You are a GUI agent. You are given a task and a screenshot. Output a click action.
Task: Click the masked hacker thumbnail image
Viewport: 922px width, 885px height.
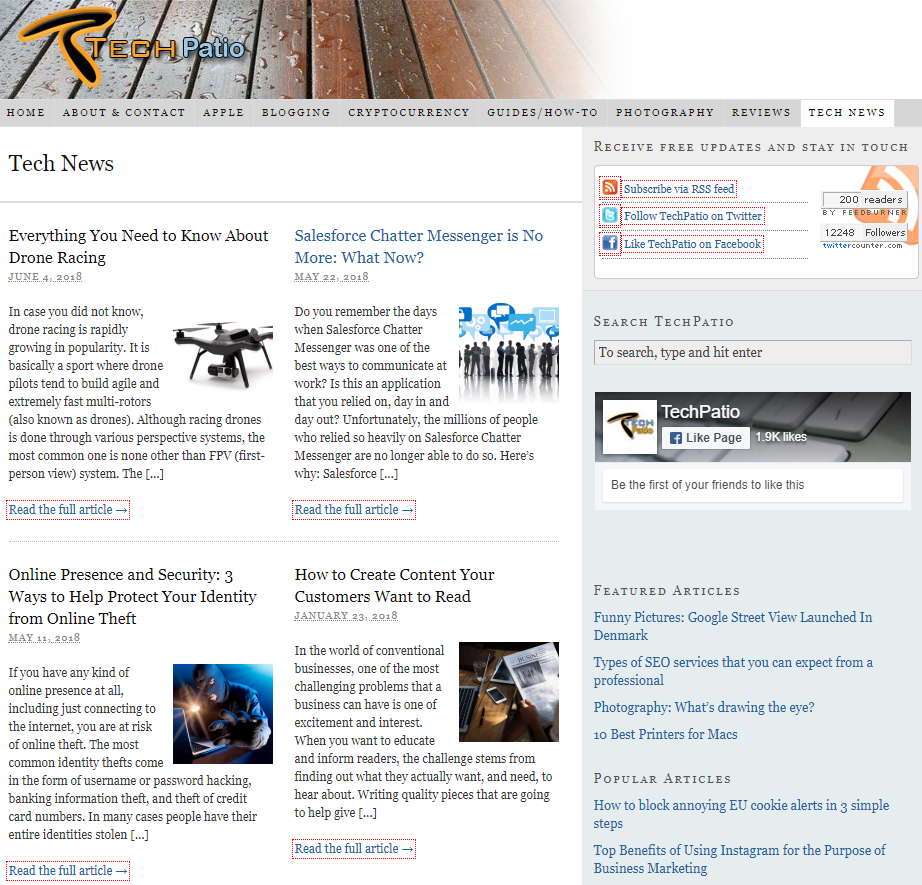(x=223, y=714)
